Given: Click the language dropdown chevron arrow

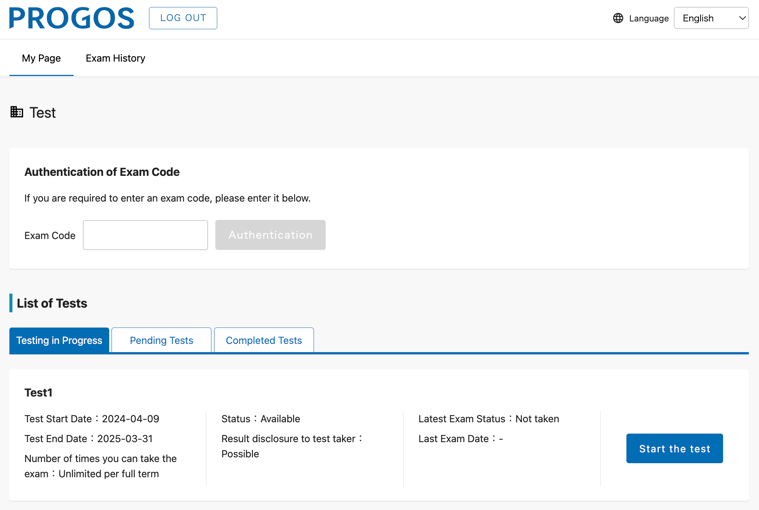Looking at the screenshot, I should click(x=742, y=18).
